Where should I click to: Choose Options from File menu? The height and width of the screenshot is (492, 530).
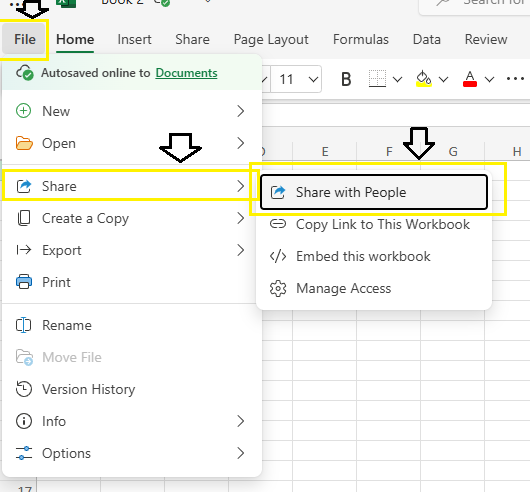(x=132, y=453)
